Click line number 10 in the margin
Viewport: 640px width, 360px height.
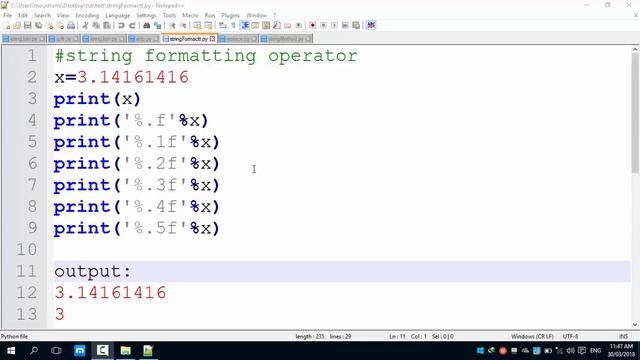click(27, 249)
